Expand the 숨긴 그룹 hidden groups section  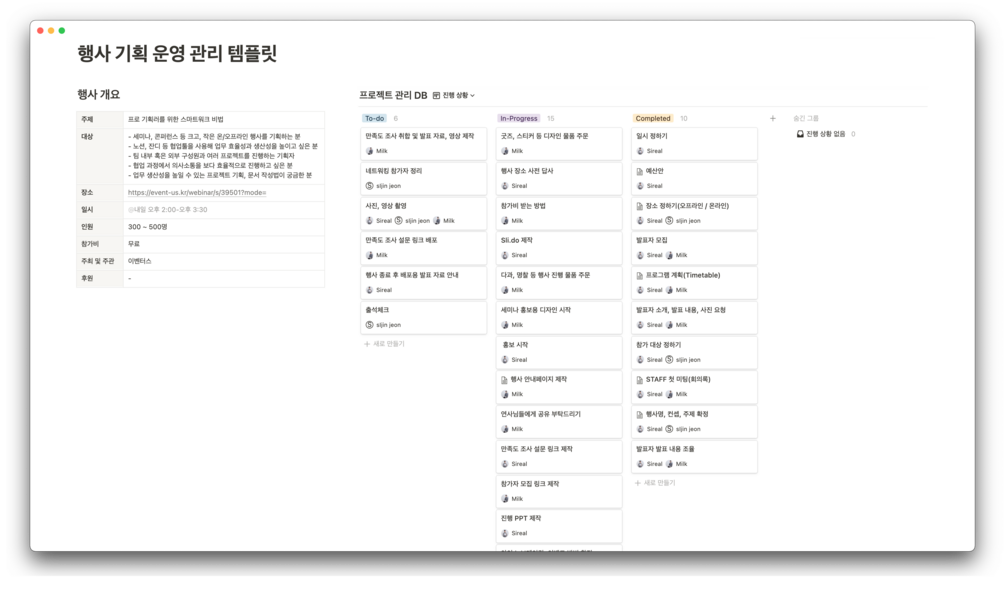point(806,119)
